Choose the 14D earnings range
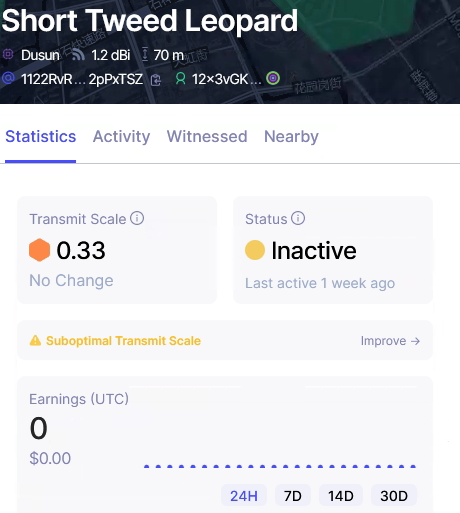 click(x=341, y=496)
